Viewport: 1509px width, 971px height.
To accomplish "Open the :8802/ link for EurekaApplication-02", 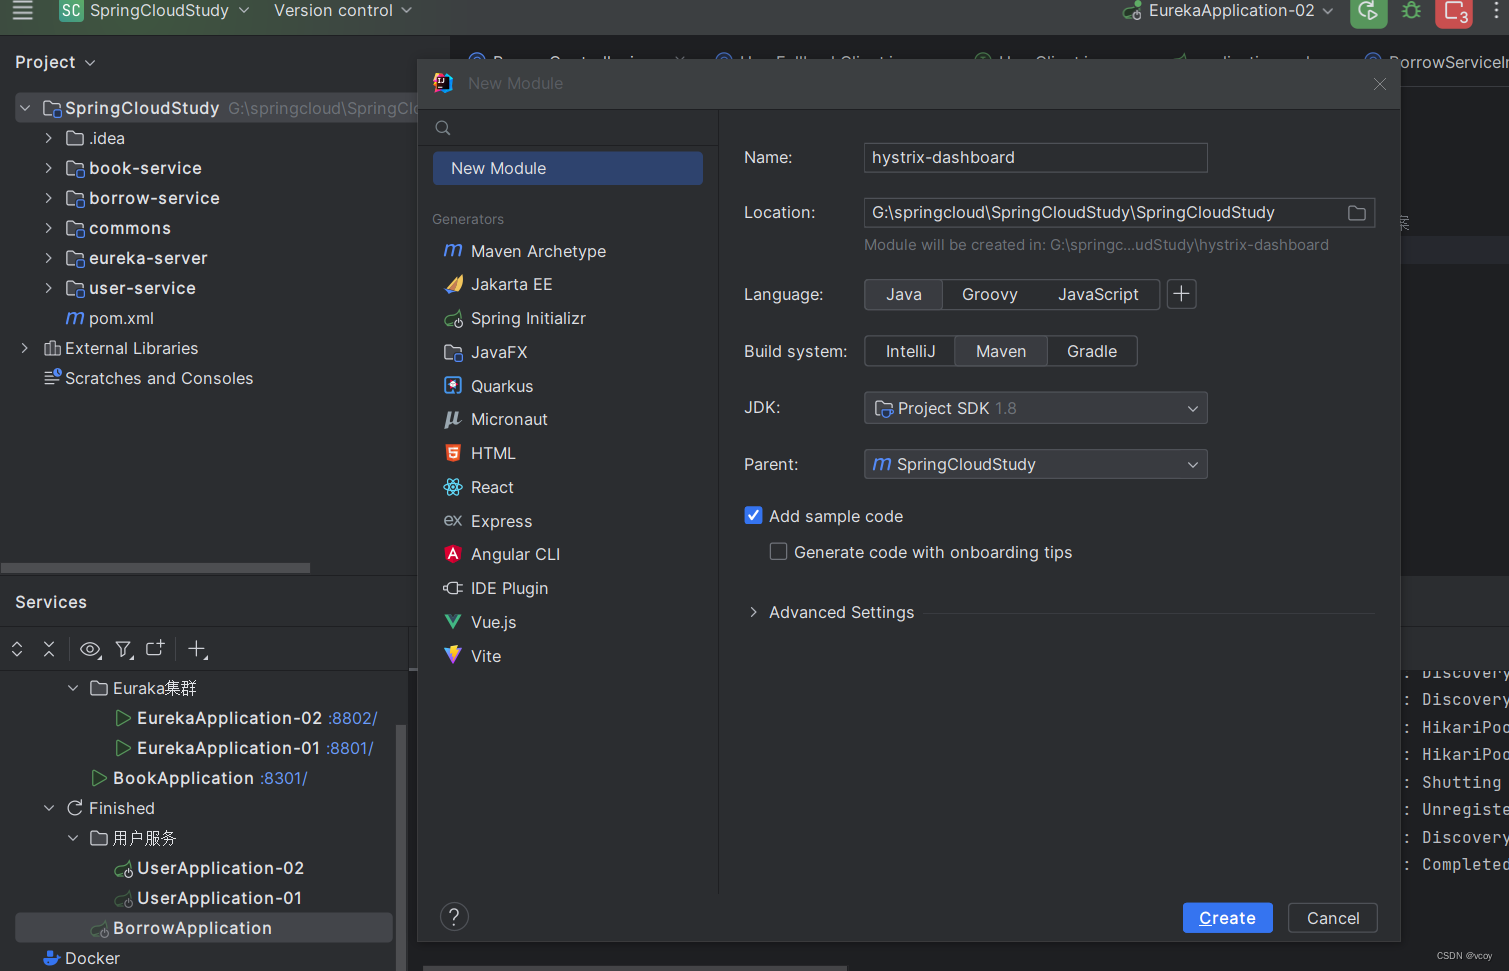I will tap(353, 718).
